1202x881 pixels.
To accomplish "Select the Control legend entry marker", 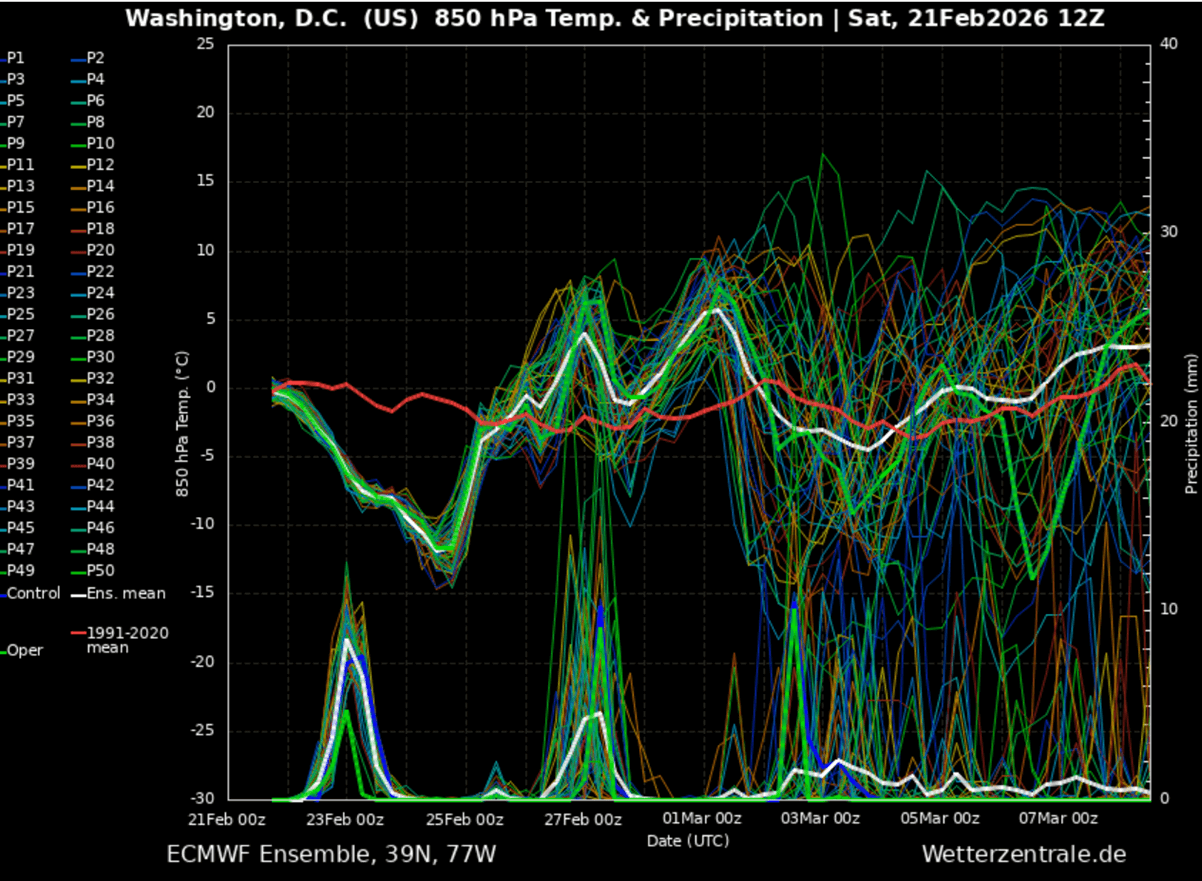I will pos(6,592).
